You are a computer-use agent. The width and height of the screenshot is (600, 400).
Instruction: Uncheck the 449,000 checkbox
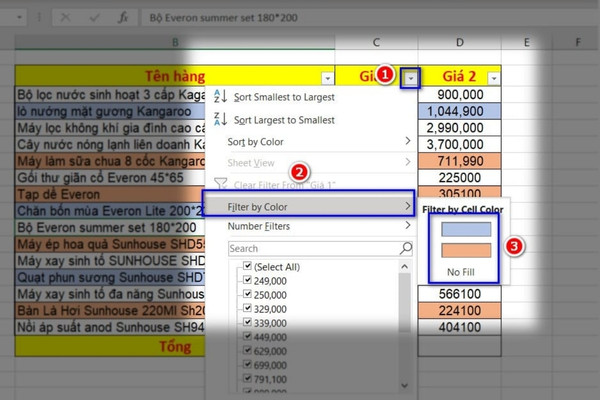click(x=248, y=336)
